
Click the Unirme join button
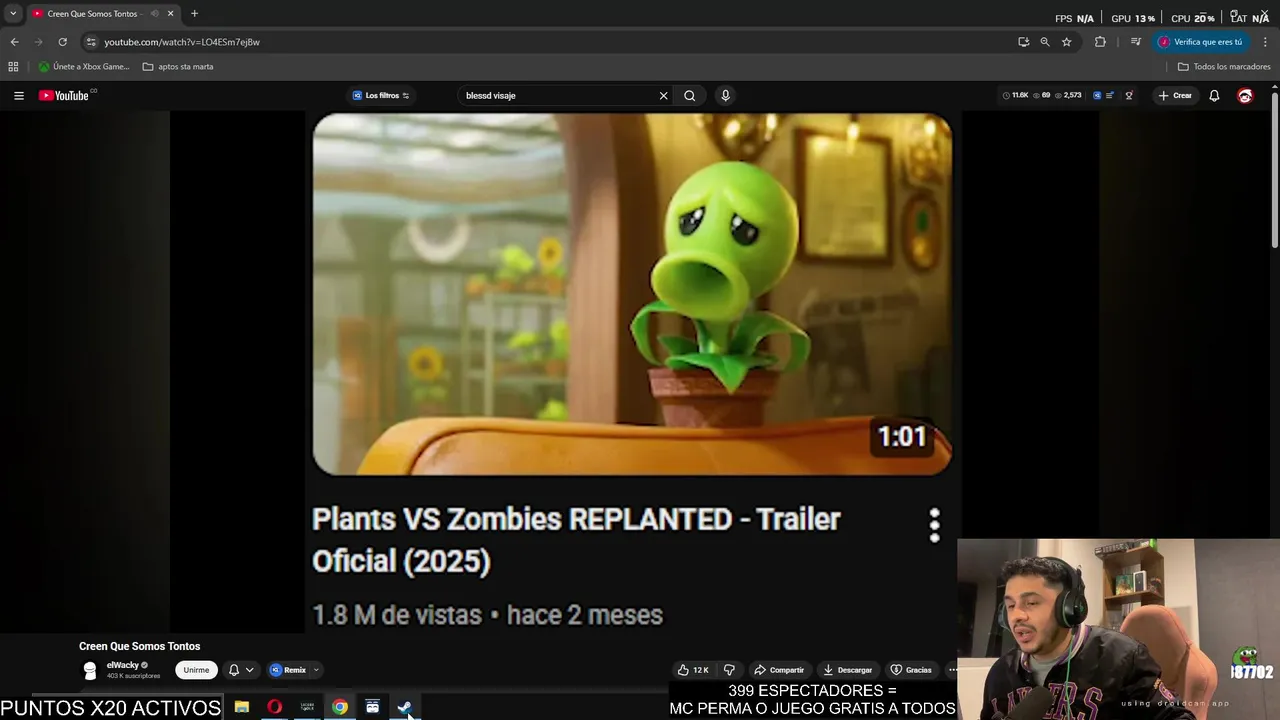click(196, 670)
